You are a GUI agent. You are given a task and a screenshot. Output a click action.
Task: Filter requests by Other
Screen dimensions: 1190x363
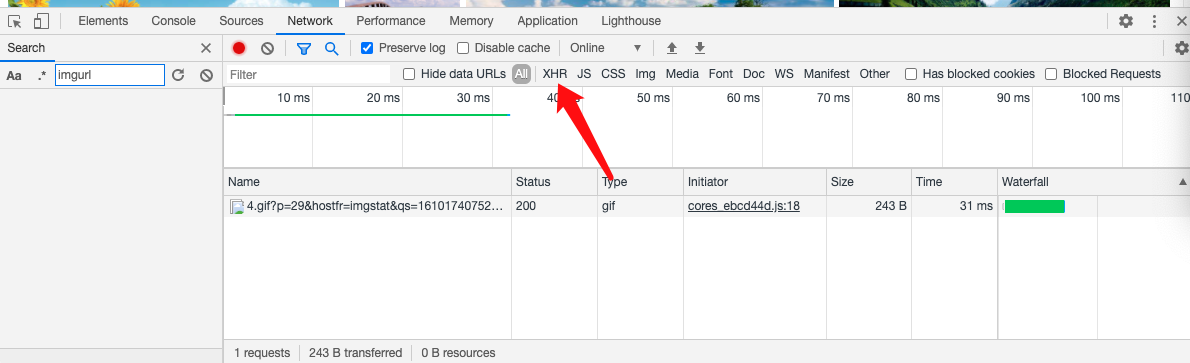[x=874, y=74]
